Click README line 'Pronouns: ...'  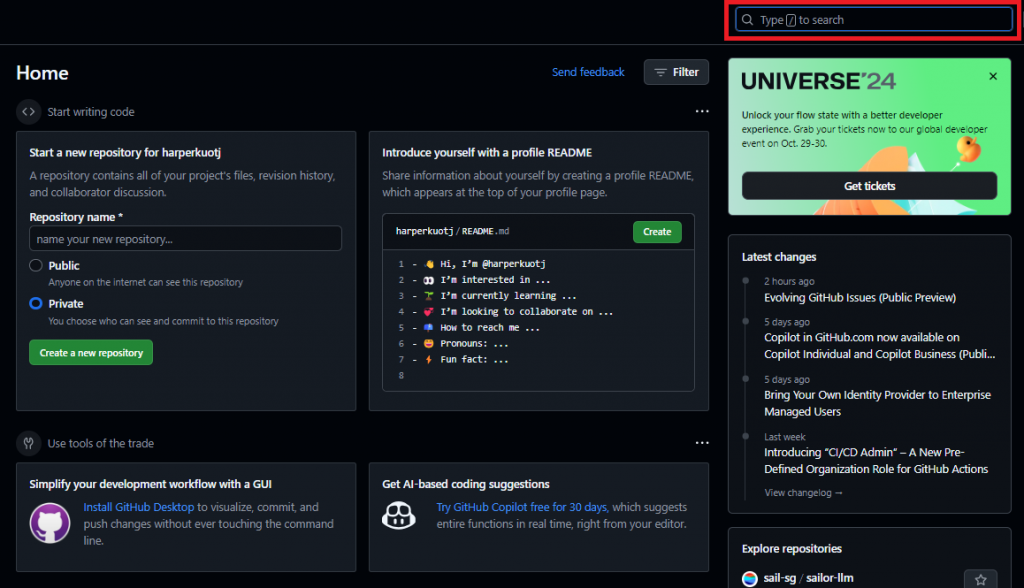pyautogui.click(x=474, y=343)
